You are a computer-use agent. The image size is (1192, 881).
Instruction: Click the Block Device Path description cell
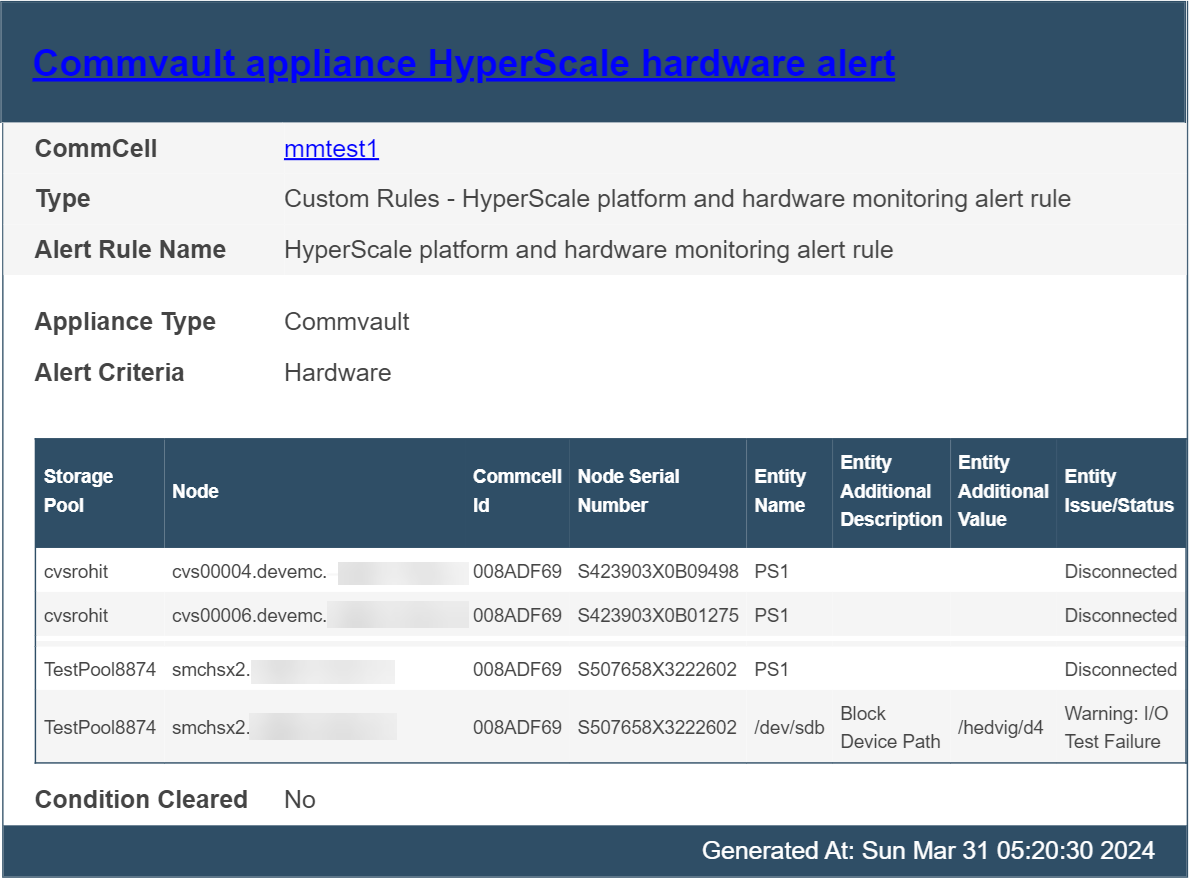pos(889,727)
